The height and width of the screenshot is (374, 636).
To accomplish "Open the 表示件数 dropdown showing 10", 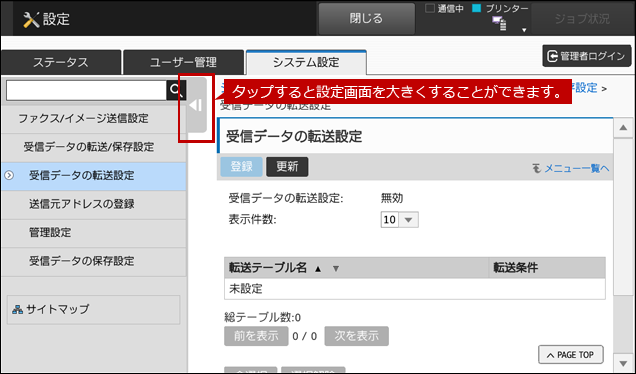I will tap(400, 220).
